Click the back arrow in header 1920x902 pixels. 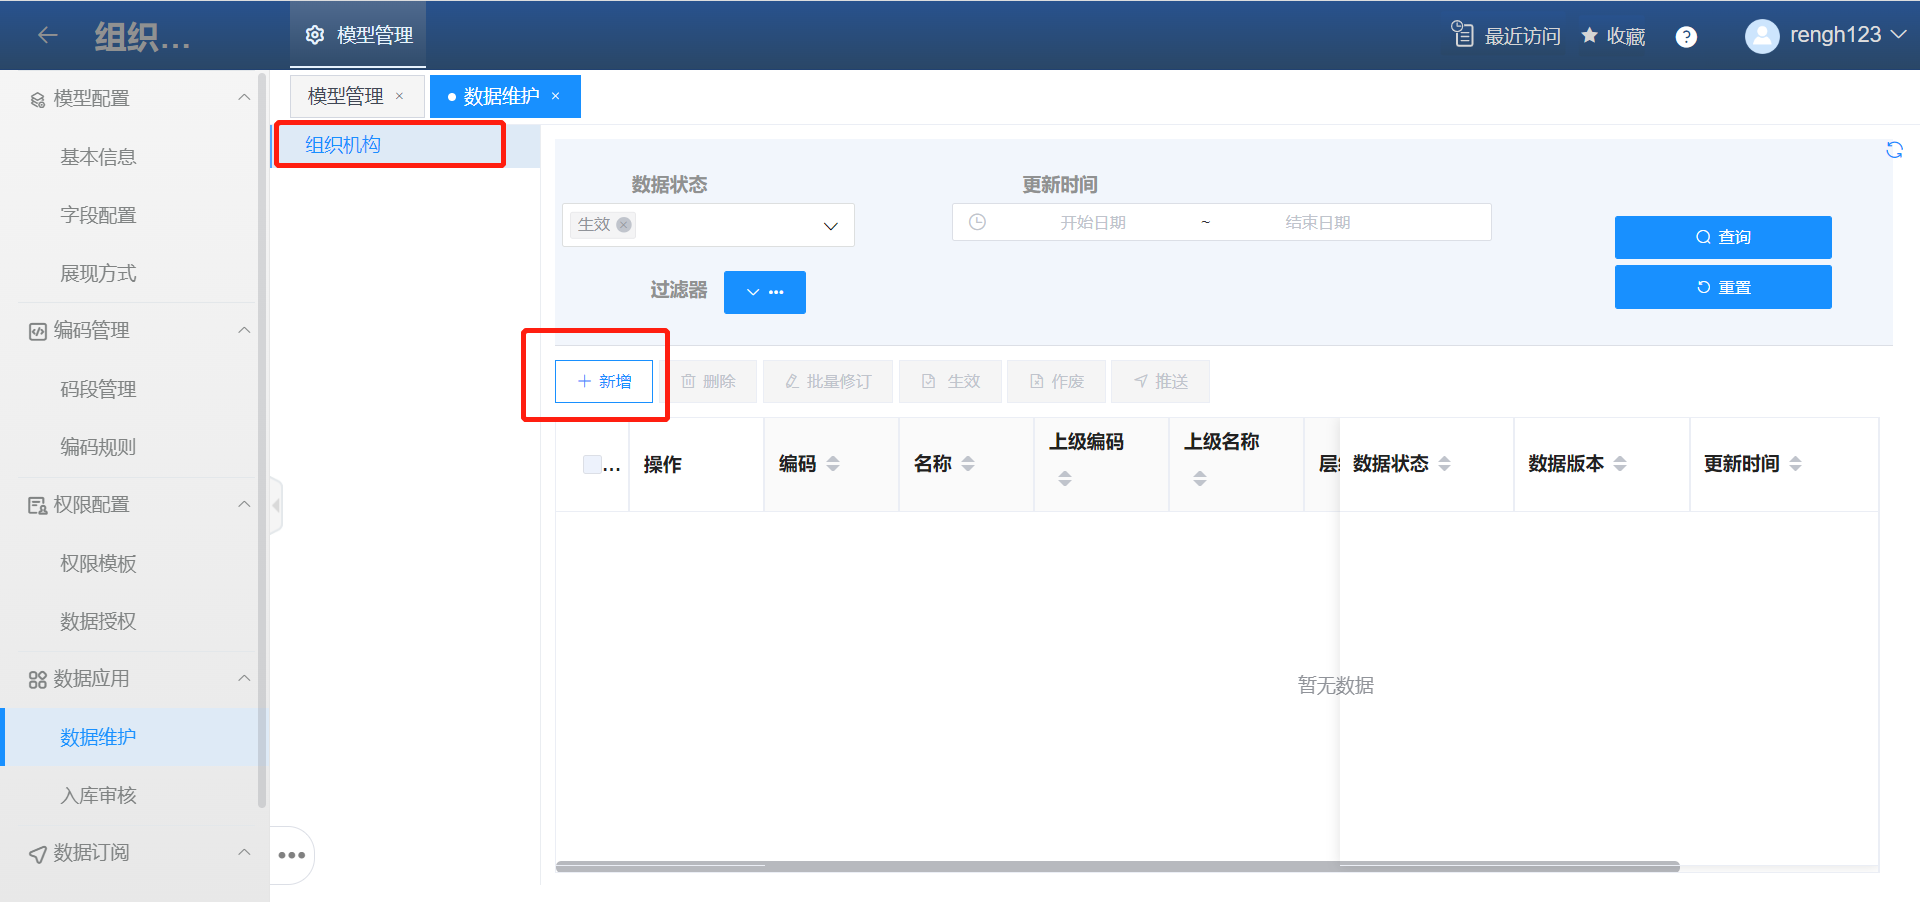(x=47, y=36)
